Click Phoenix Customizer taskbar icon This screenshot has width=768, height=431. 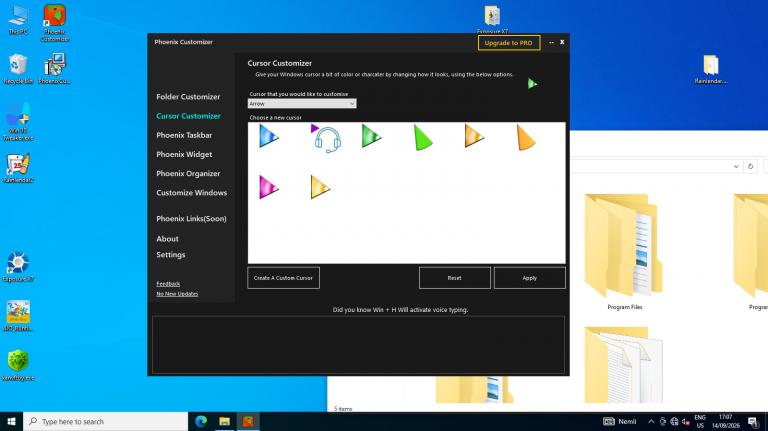[x=248, y=421]
